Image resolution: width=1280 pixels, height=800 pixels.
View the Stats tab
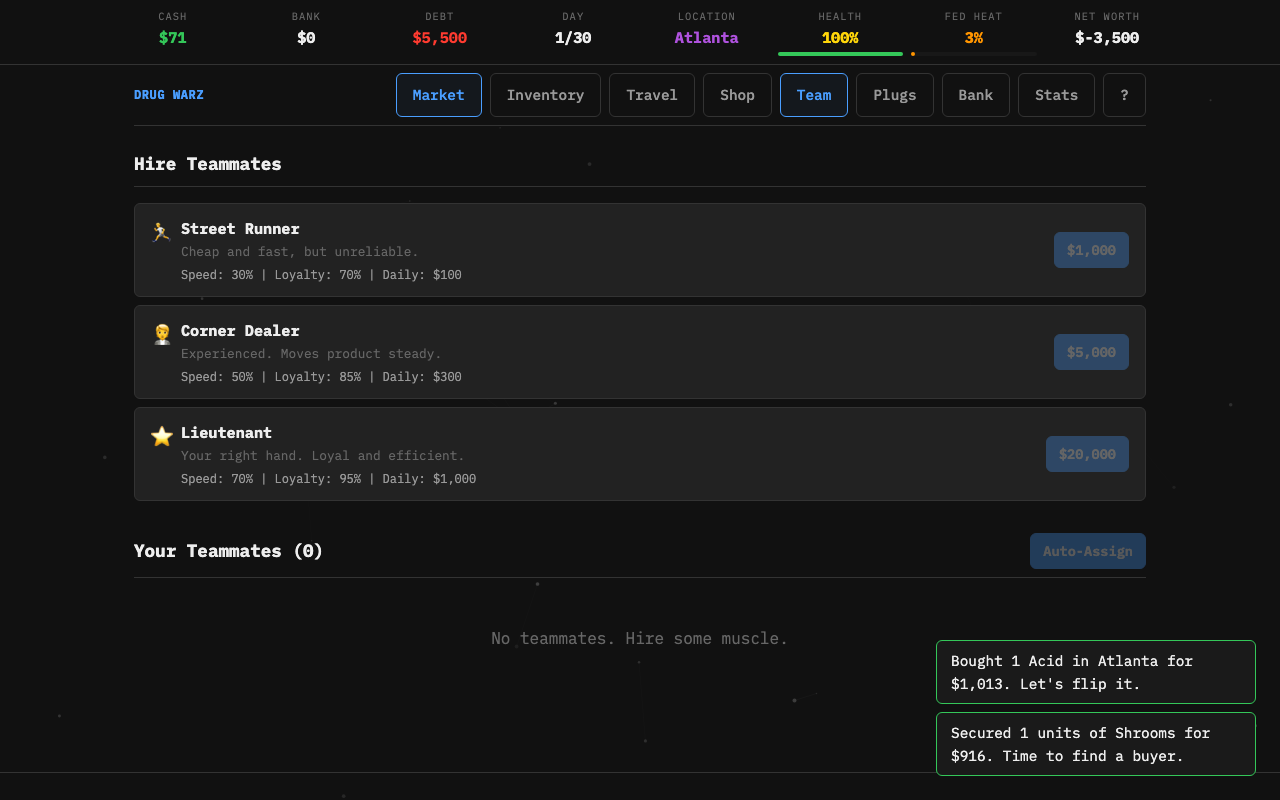coord(1056,94)
